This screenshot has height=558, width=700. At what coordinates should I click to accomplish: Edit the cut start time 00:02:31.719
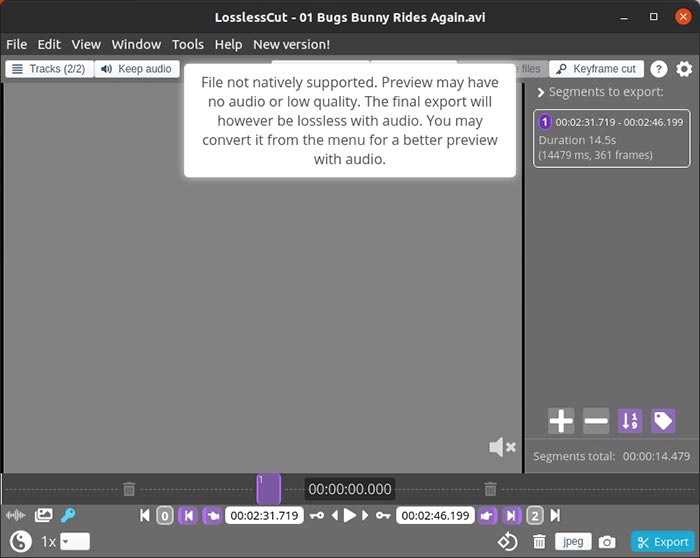(x=264, y=516)
